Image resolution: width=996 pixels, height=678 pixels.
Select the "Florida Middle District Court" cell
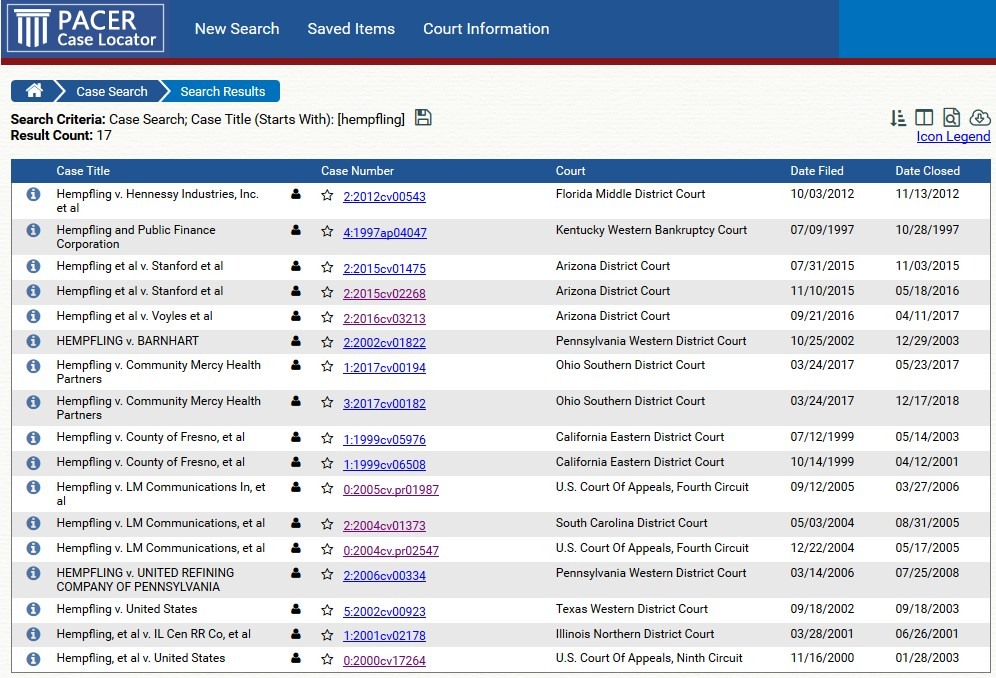[630, 194]
